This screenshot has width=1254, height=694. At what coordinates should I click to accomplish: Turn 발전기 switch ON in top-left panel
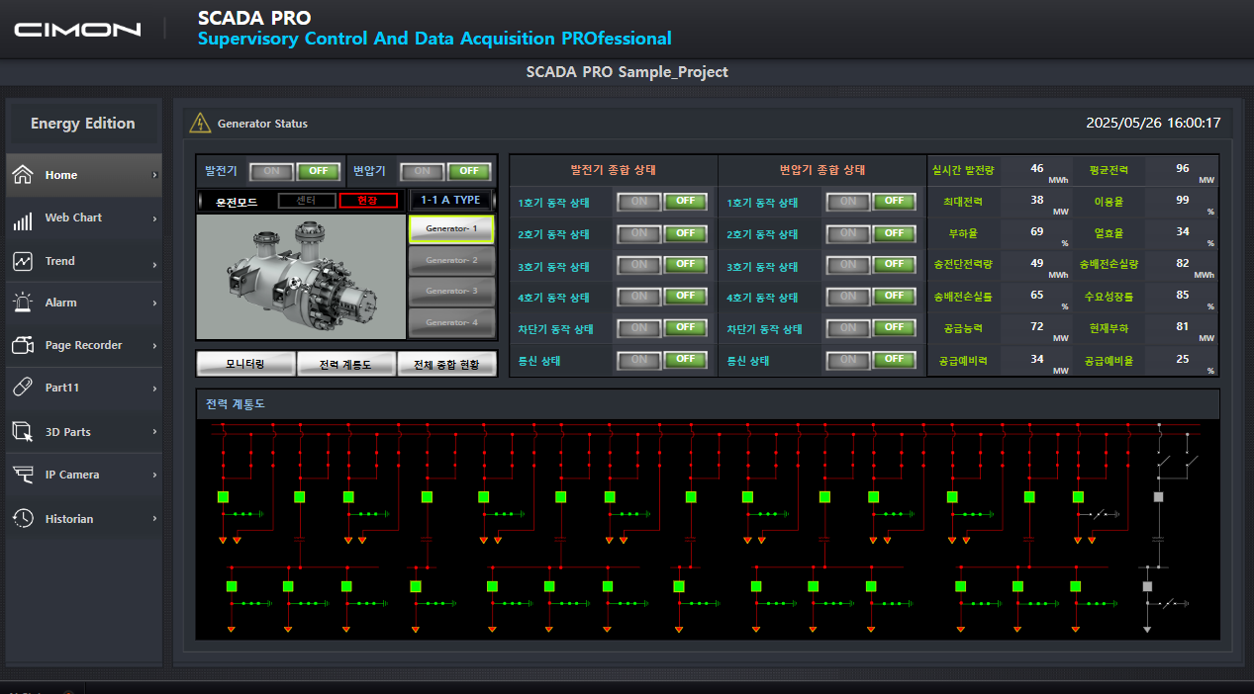(270, 171)
